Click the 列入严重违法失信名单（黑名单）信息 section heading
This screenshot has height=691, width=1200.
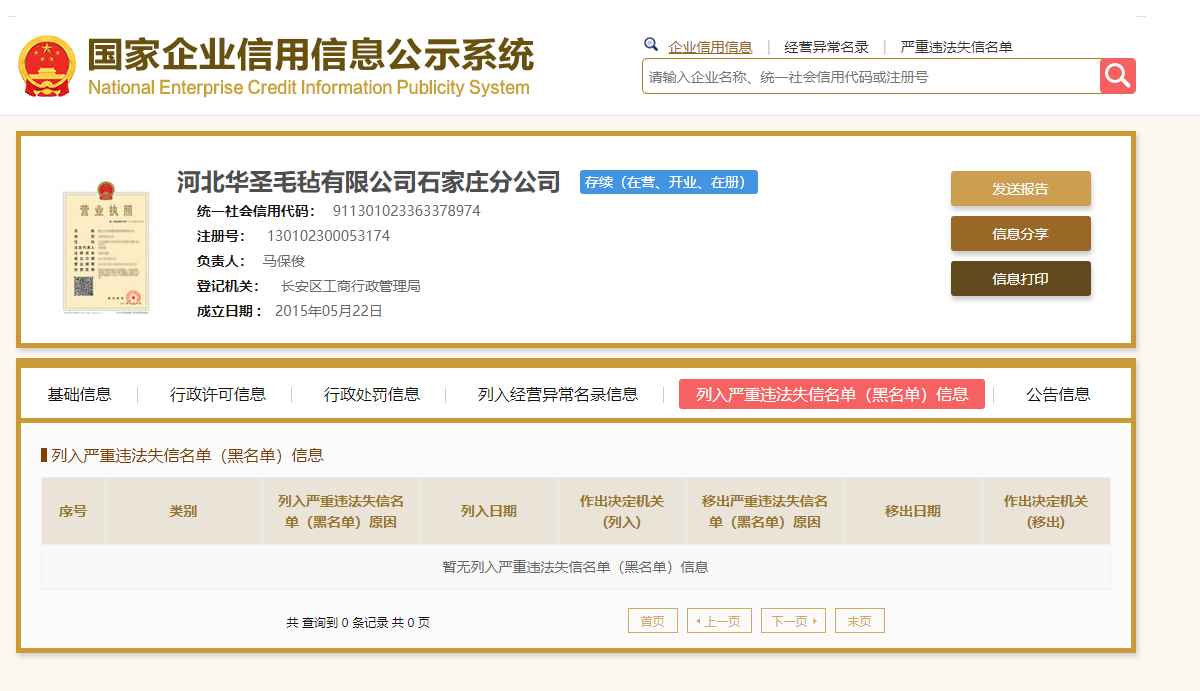(x=187, y=456)
